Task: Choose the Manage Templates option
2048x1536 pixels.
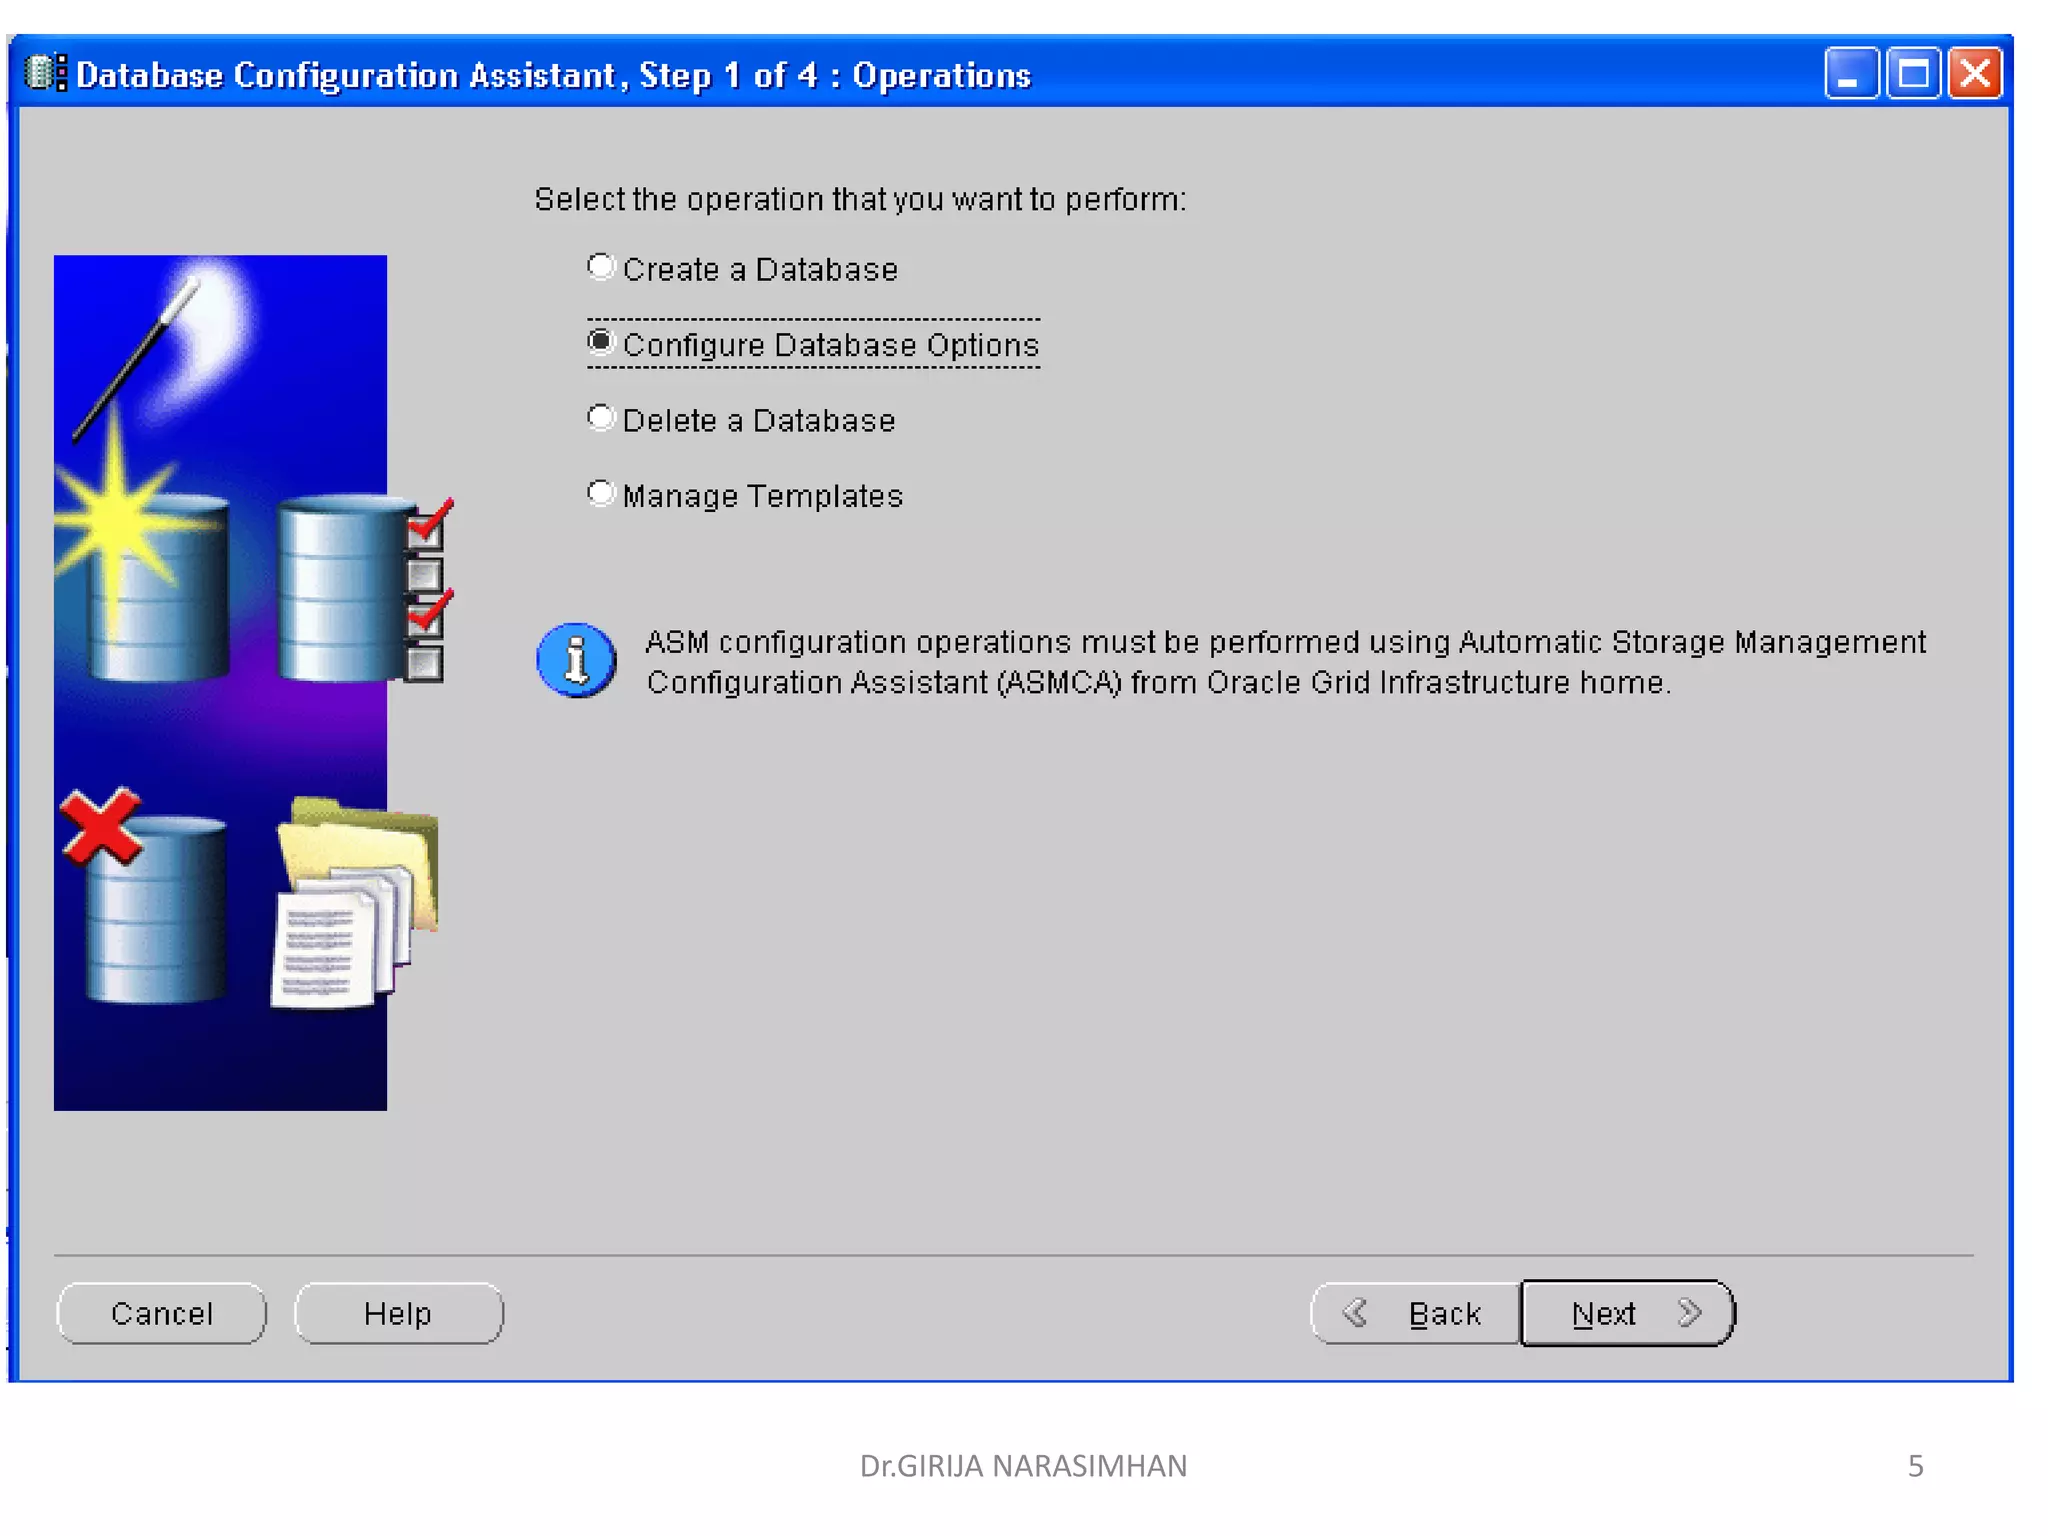Action: point(600,494)
